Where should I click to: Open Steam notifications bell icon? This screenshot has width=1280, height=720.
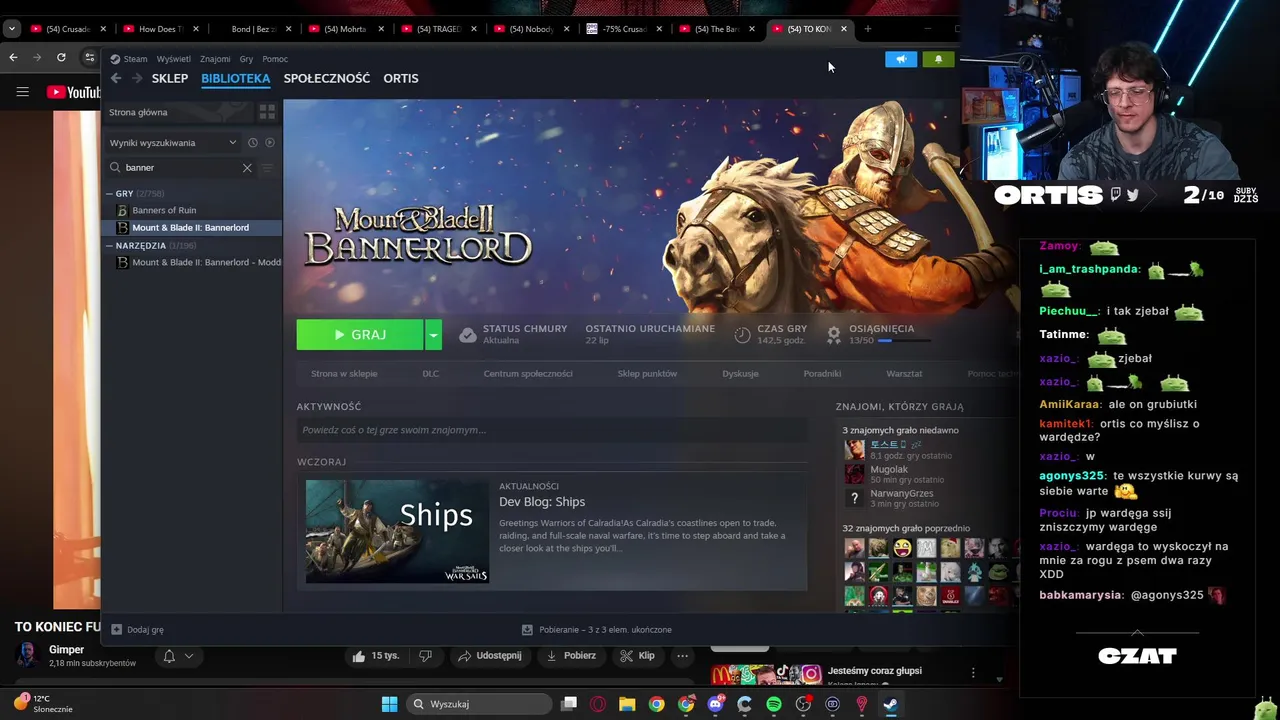938,59
